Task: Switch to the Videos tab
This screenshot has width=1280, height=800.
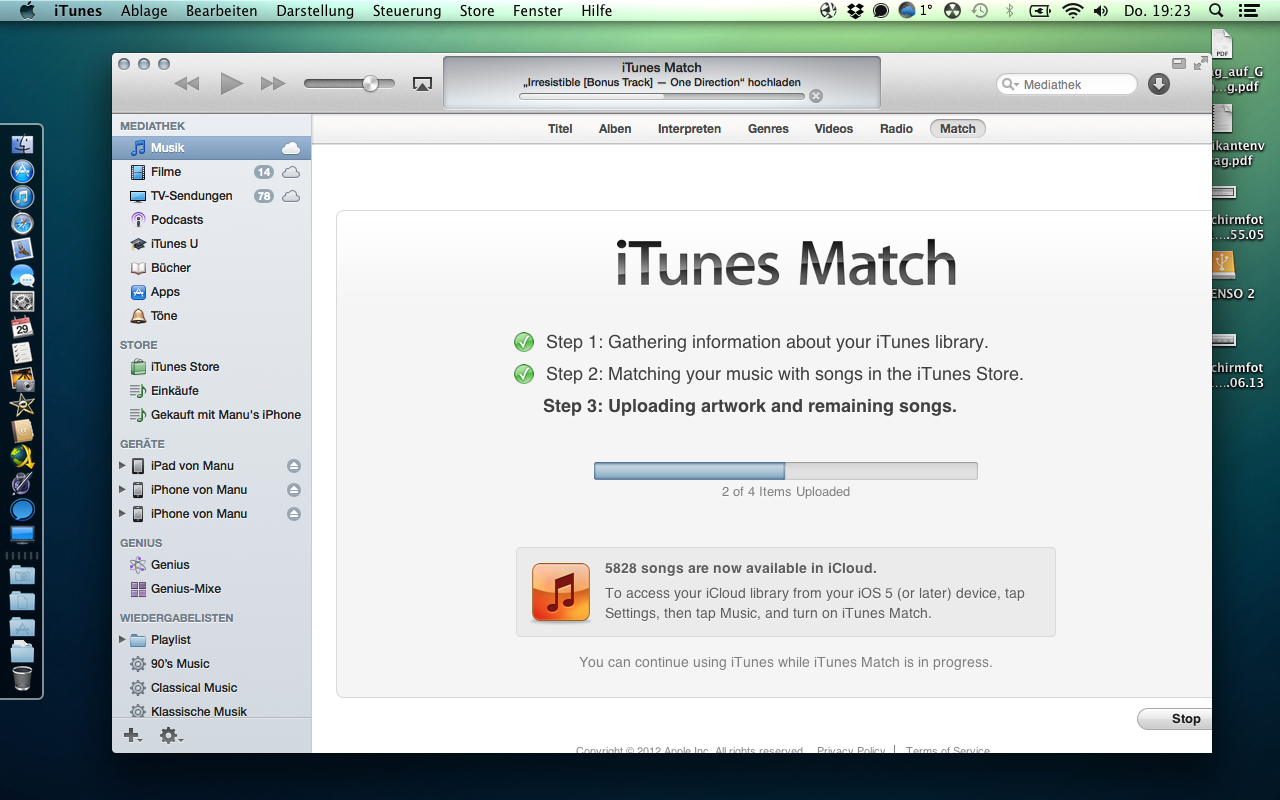Action: coord(834,129)
